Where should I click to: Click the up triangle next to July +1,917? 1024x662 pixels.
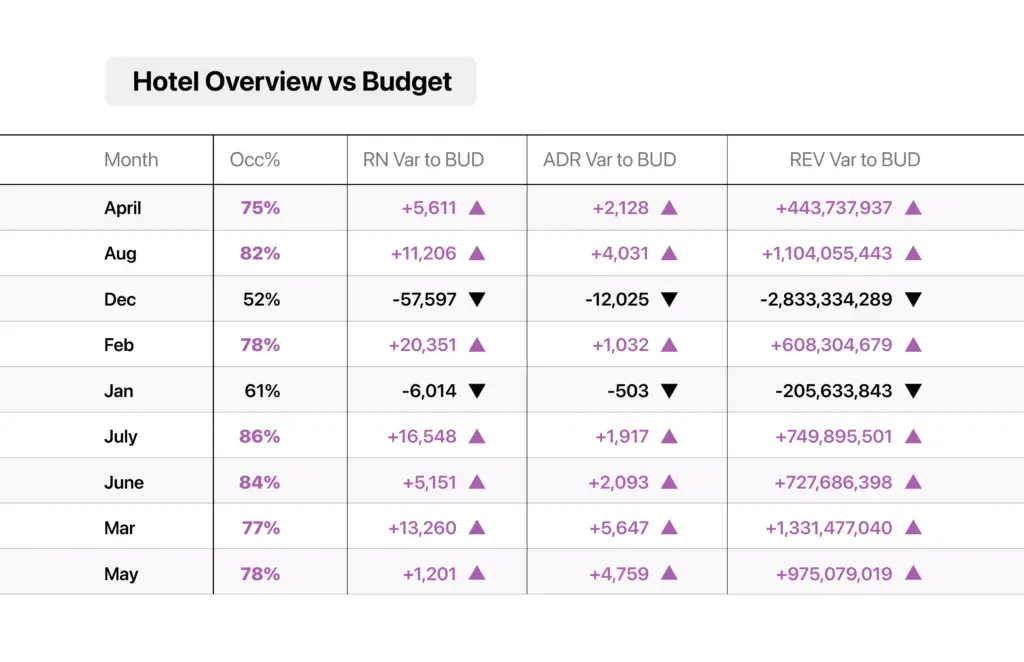tap(669, 436)
